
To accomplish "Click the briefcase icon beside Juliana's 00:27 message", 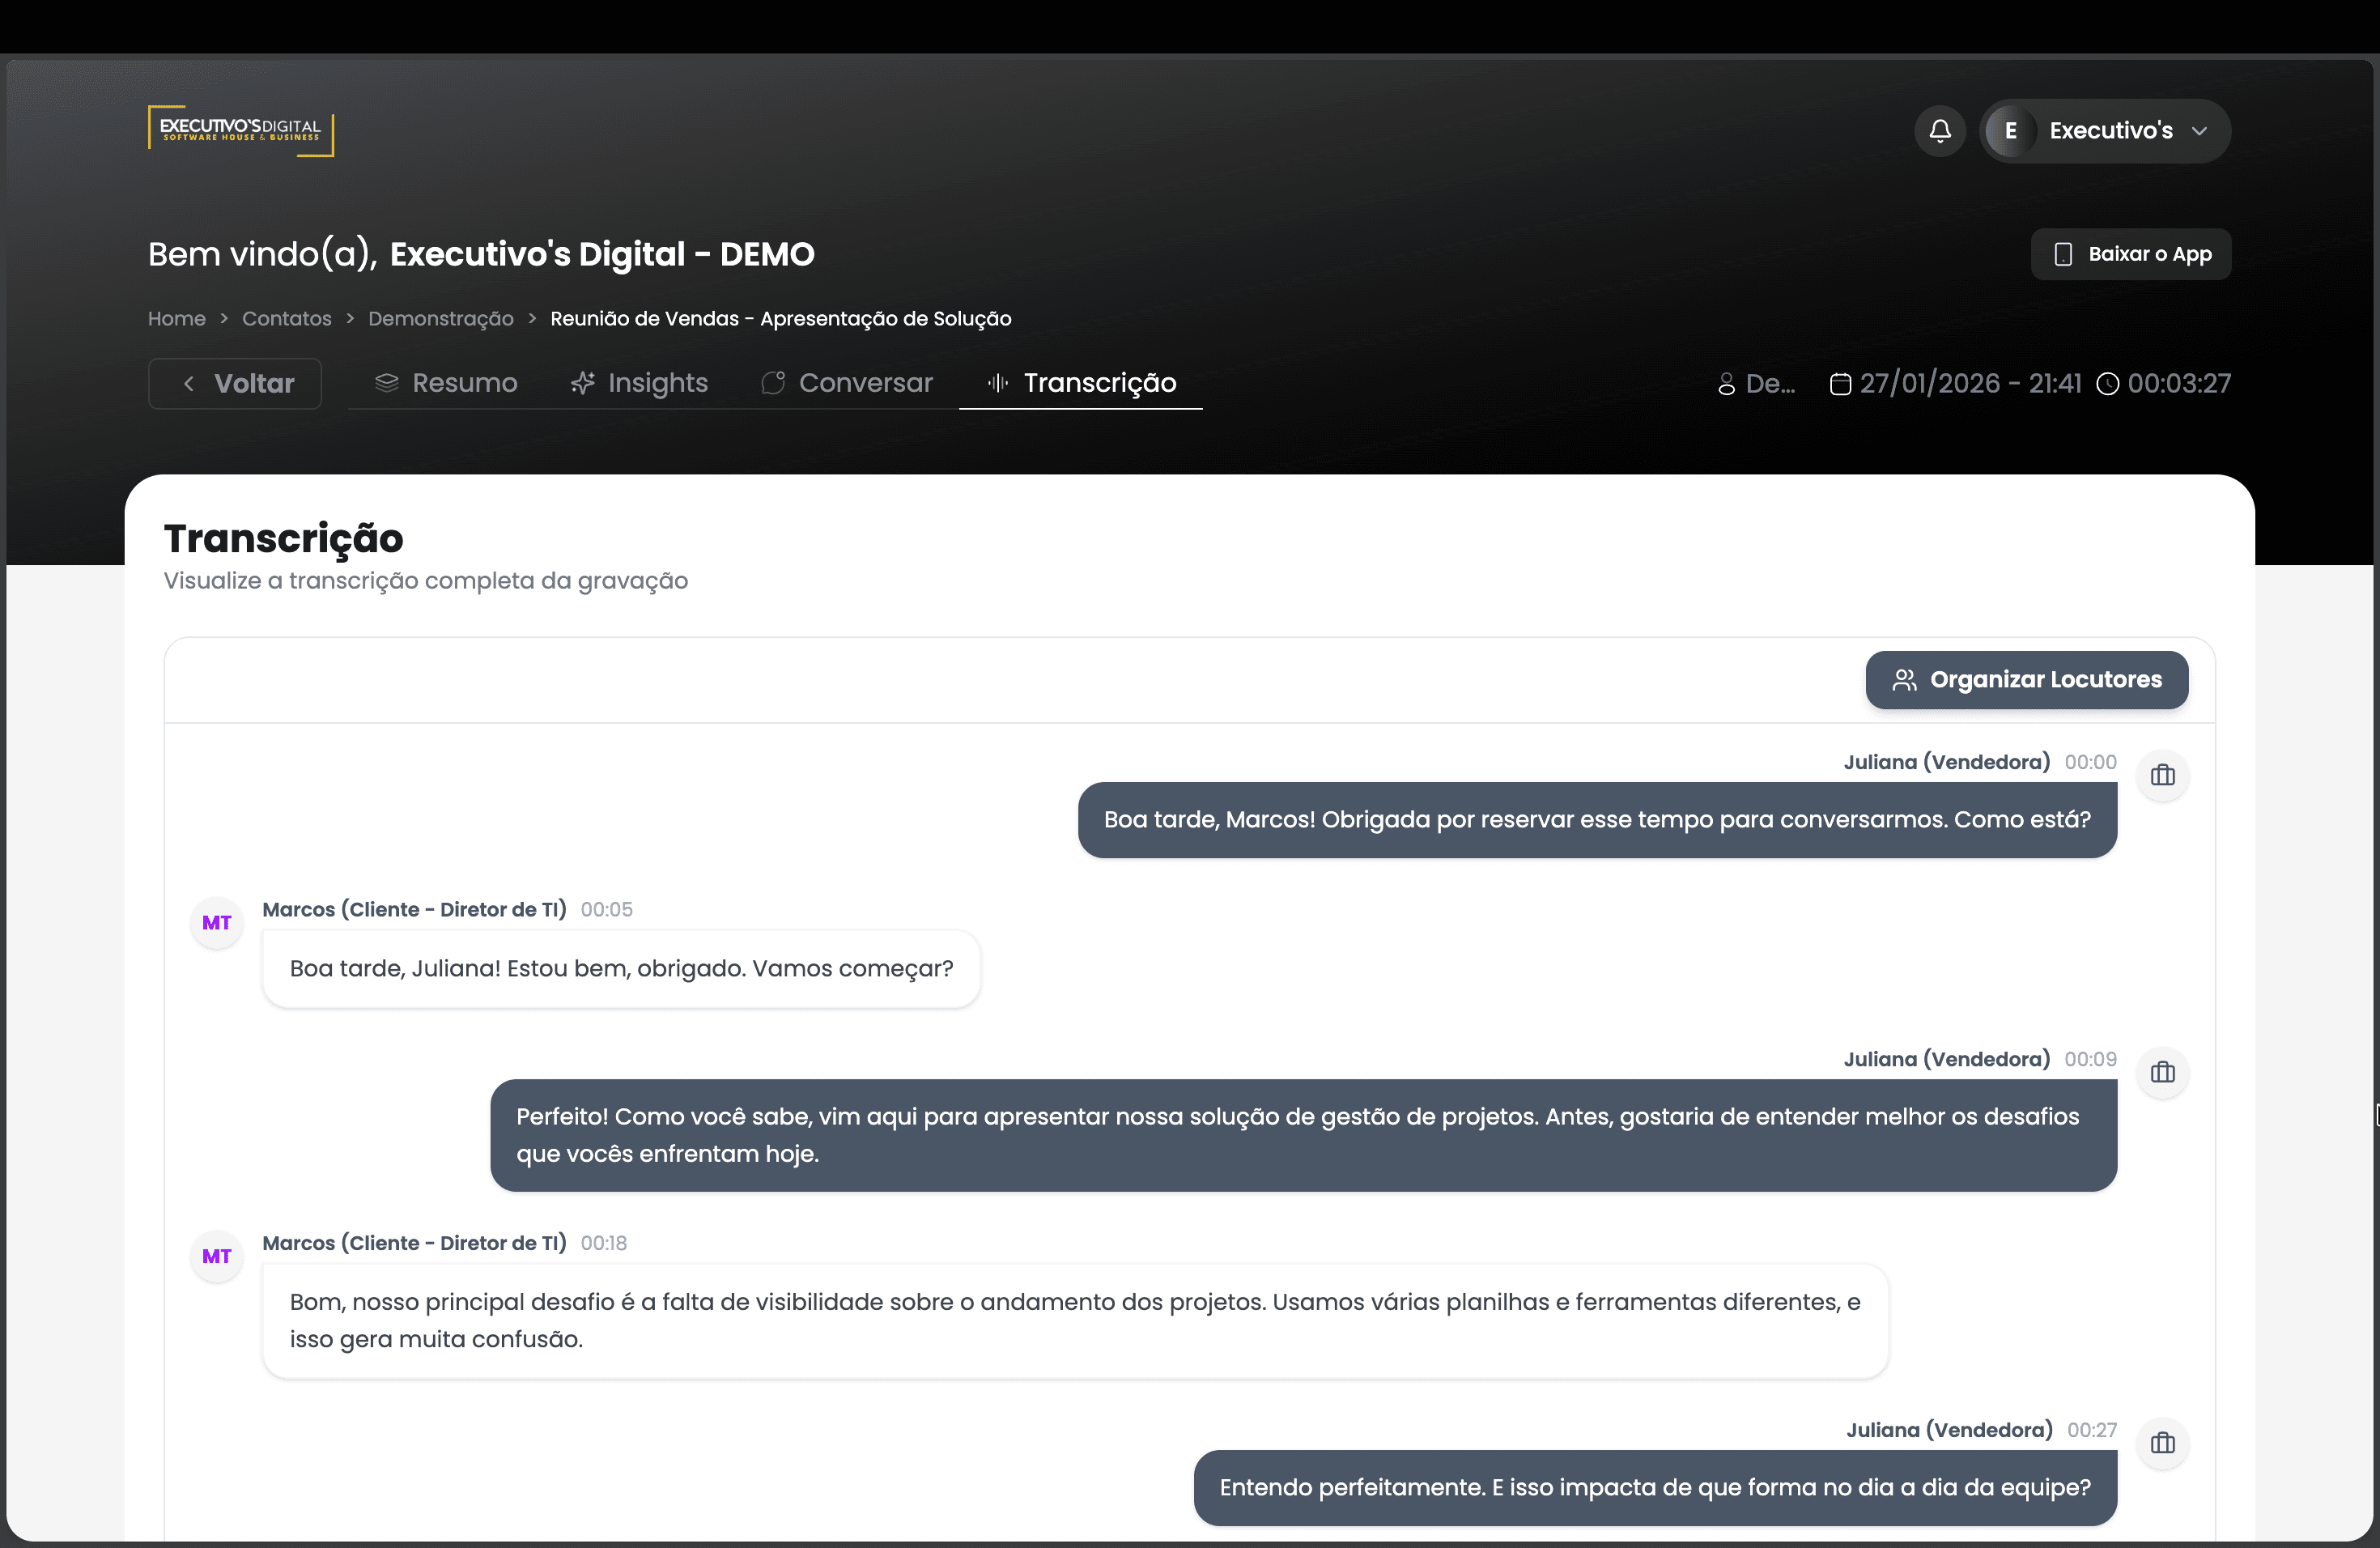I will [x=2162, y=1443].
